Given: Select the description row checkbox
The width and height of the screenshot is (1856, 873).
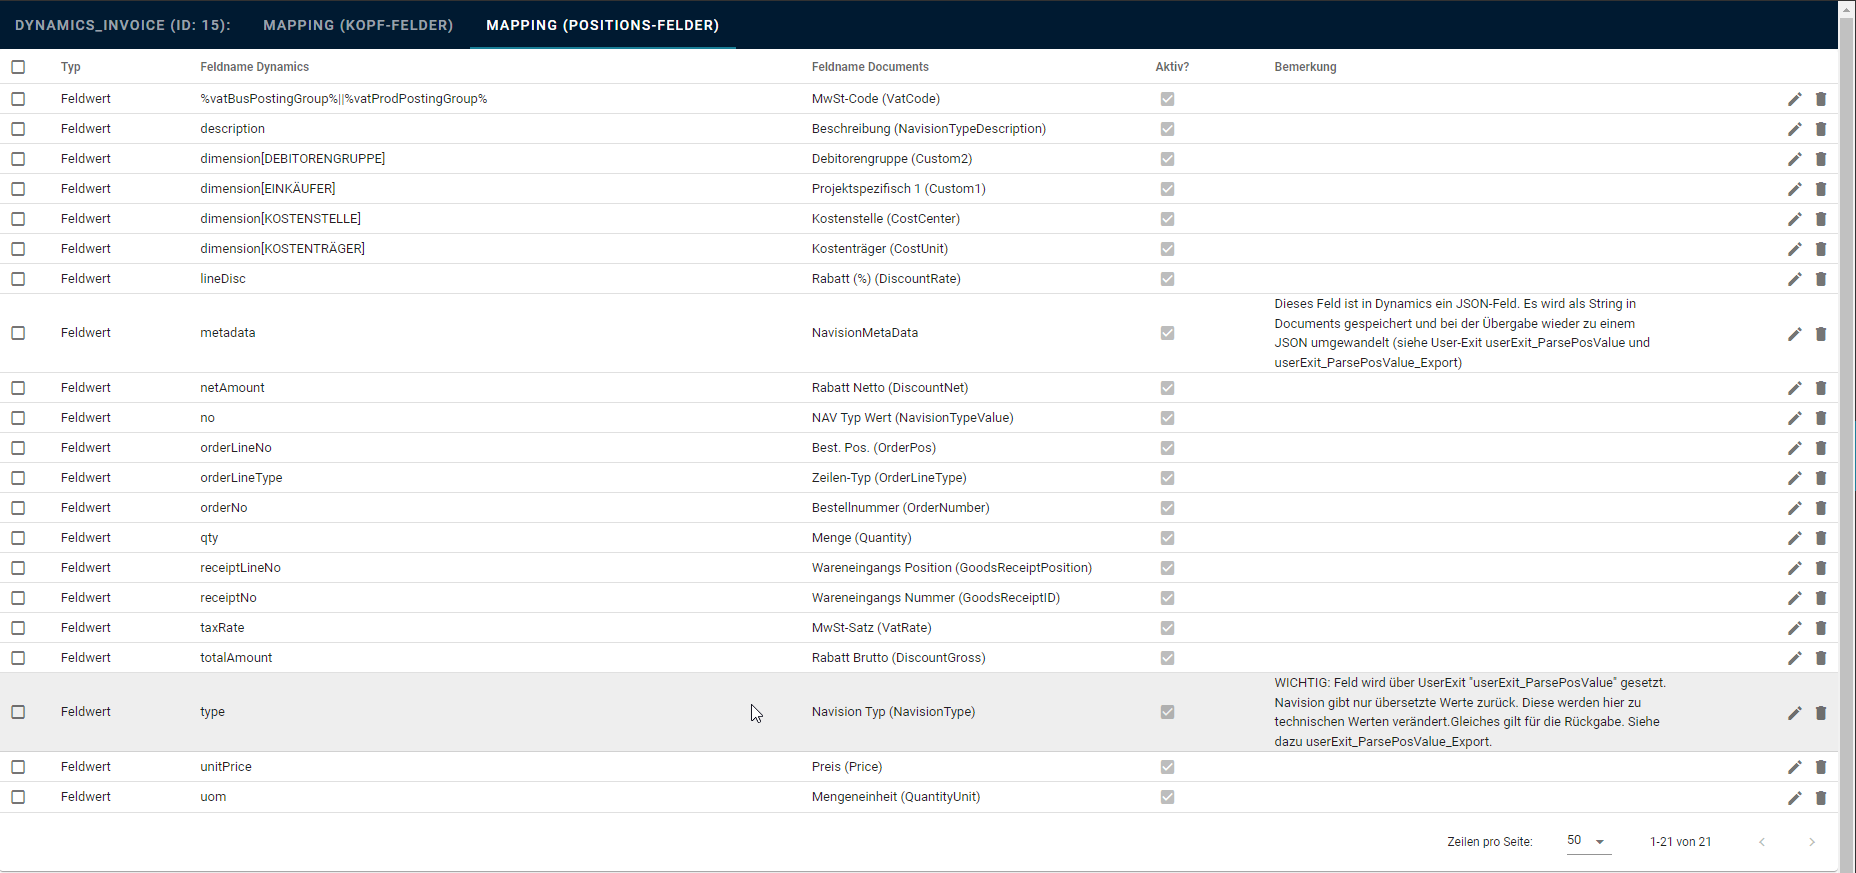Looking at the screenshot, I should (x=18, y=129).
